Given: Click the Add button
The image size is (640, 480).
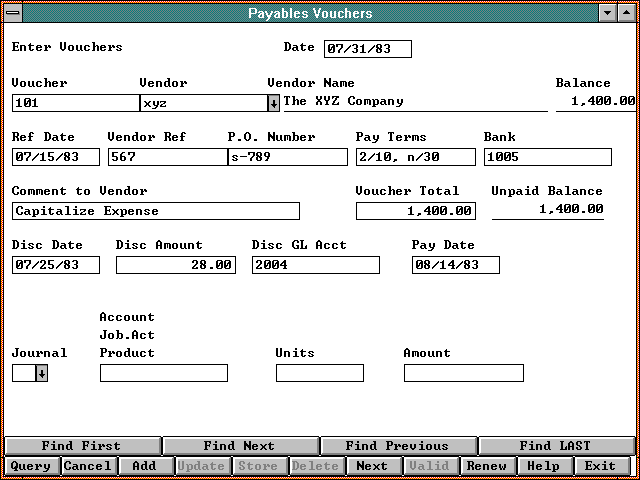Looking at the screenshot, I should pos(144,466).
